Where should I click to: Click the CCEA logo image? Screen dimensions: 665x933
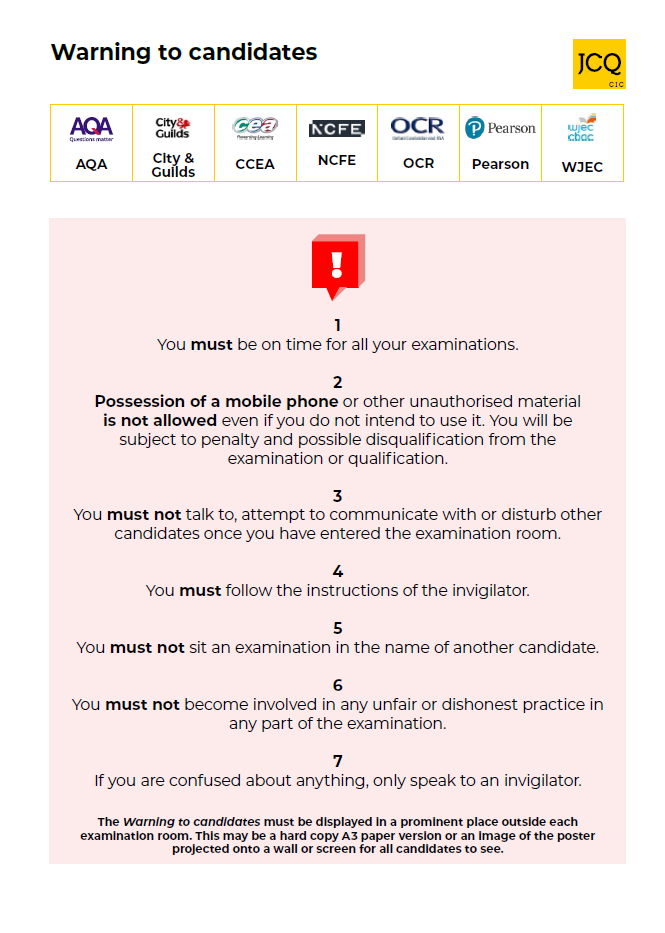(x=255, y=128)
